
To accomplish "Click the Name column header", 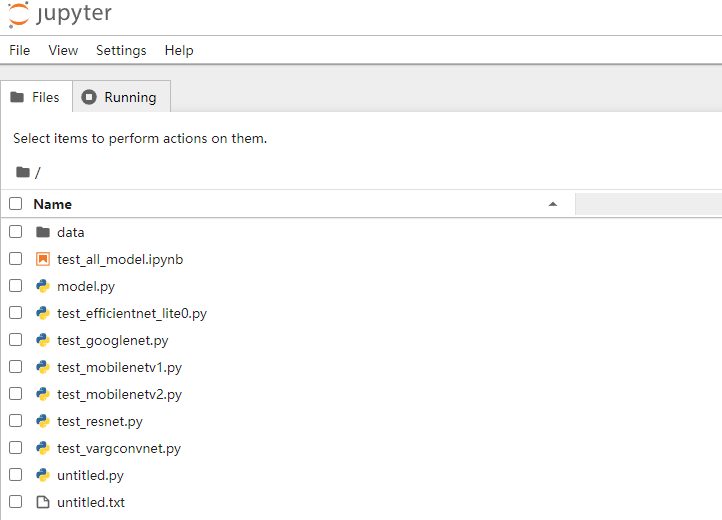I will 52,204.
